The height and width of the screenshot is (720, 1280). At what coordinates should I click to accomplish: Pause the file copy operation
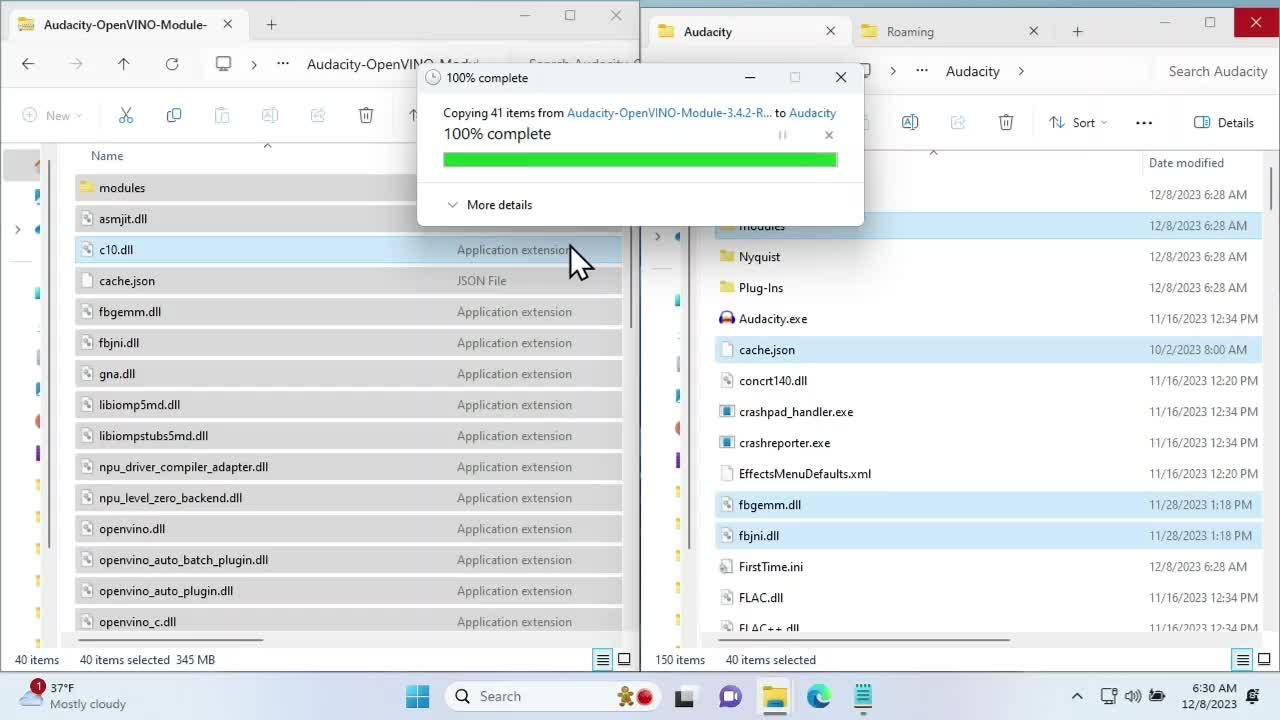click(x=783, y=134)
